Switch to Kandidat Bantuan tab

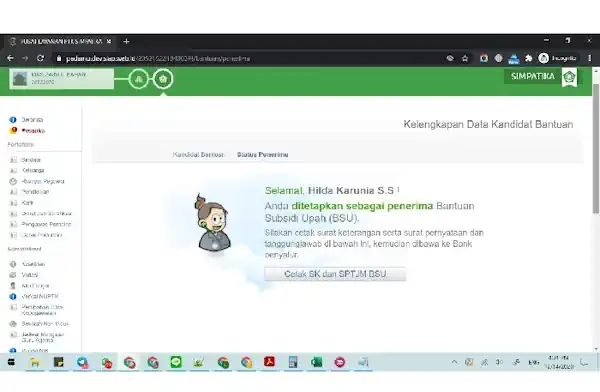pyautogui.click(x=198, y=154)
